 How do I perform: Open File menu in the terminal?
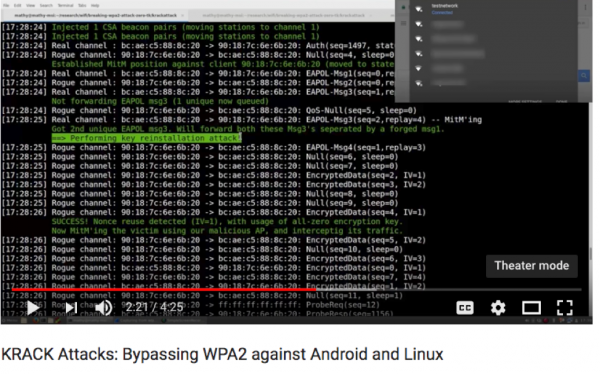tap(6, 5)
